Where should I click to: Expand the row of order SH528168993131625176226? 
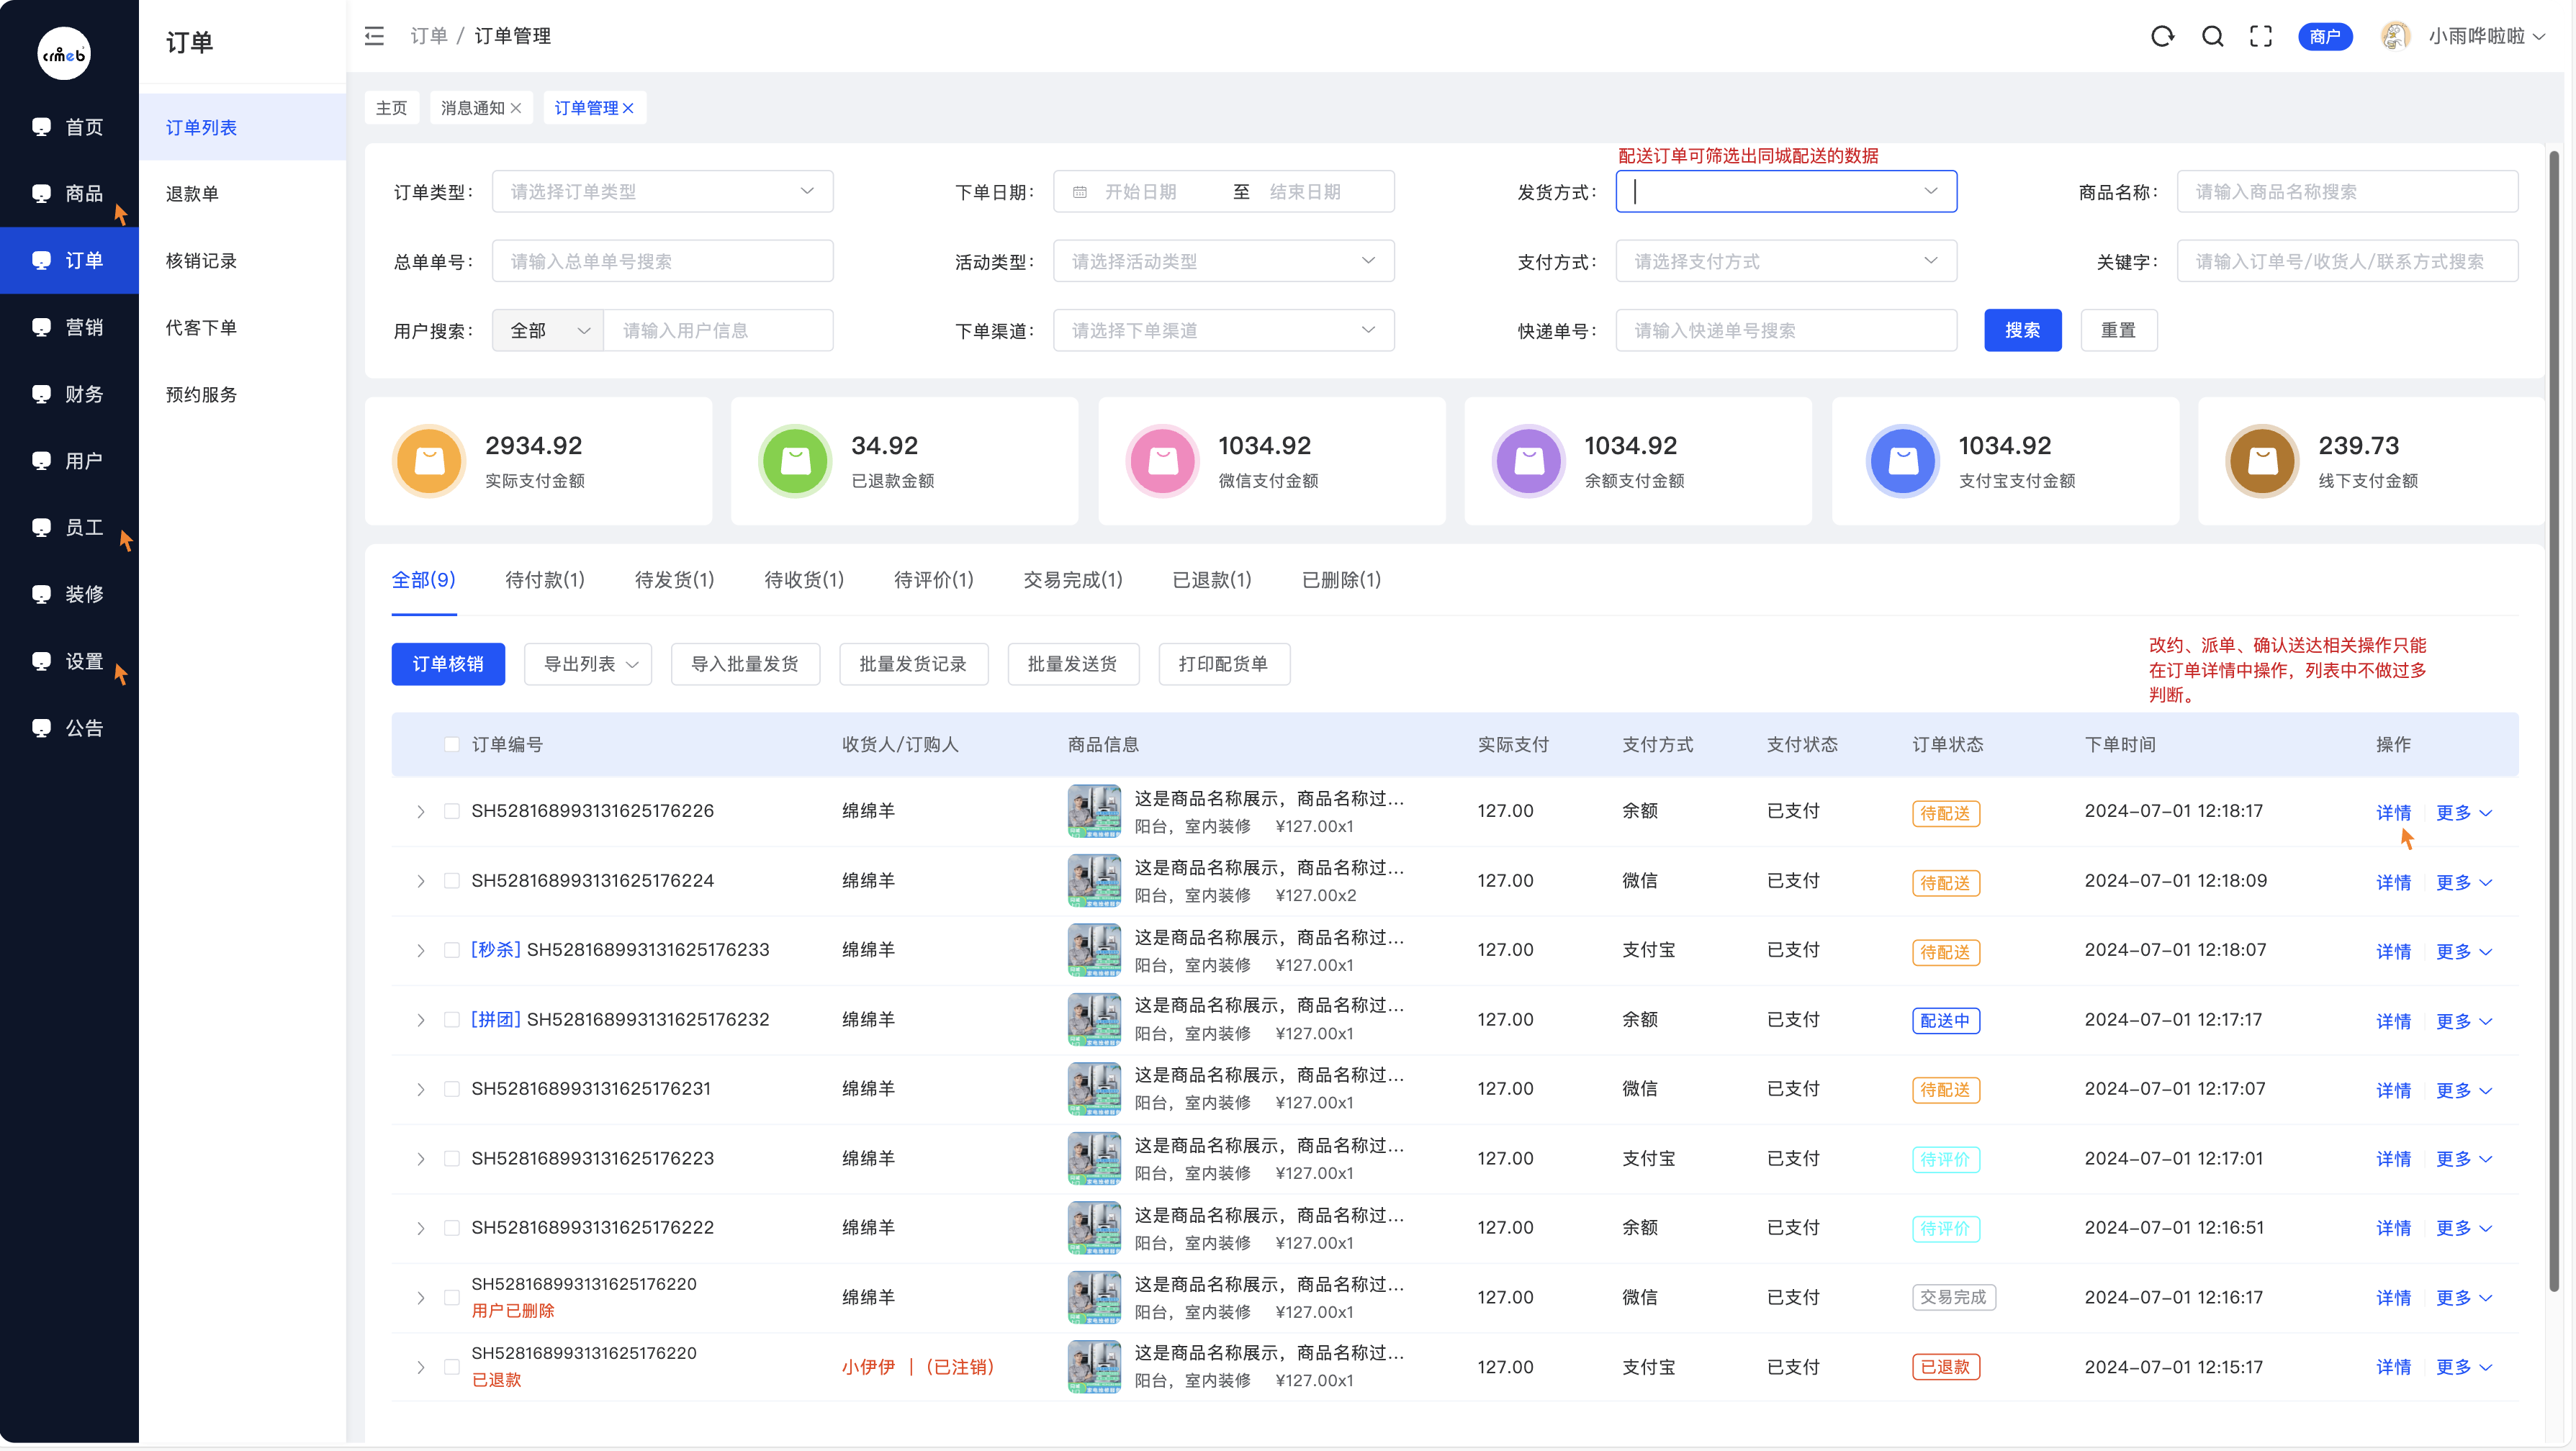pyautogui.click(x=421, y=812)
